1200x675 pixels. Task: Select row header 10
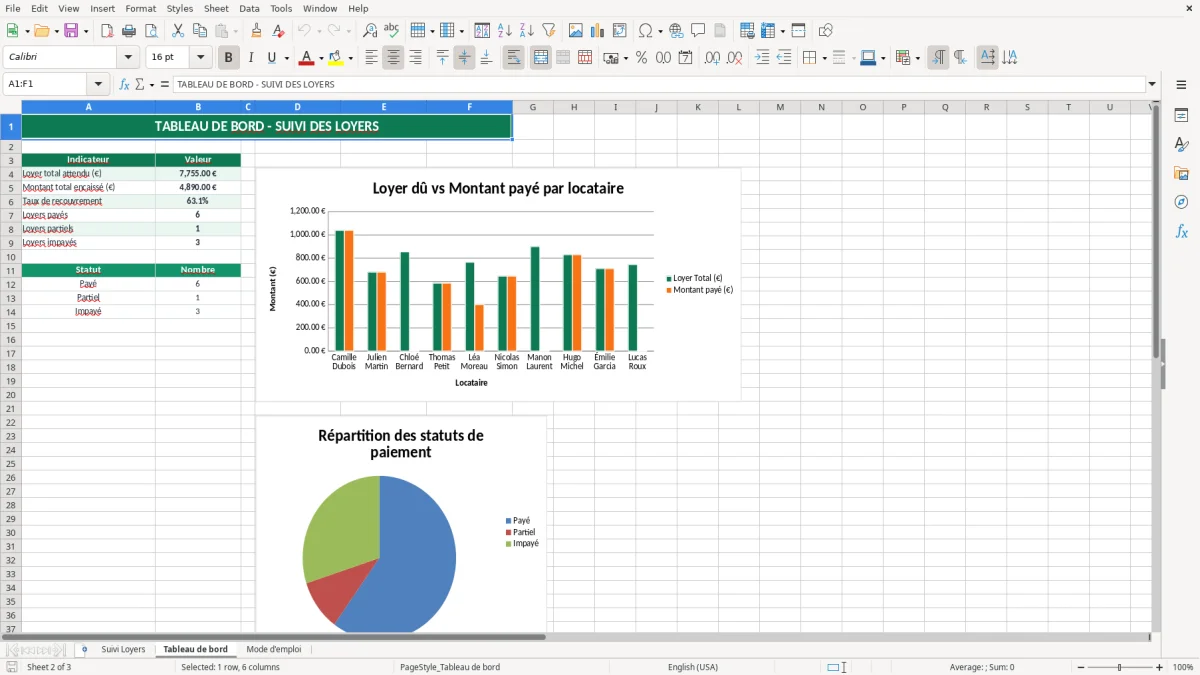coord(11,257)
